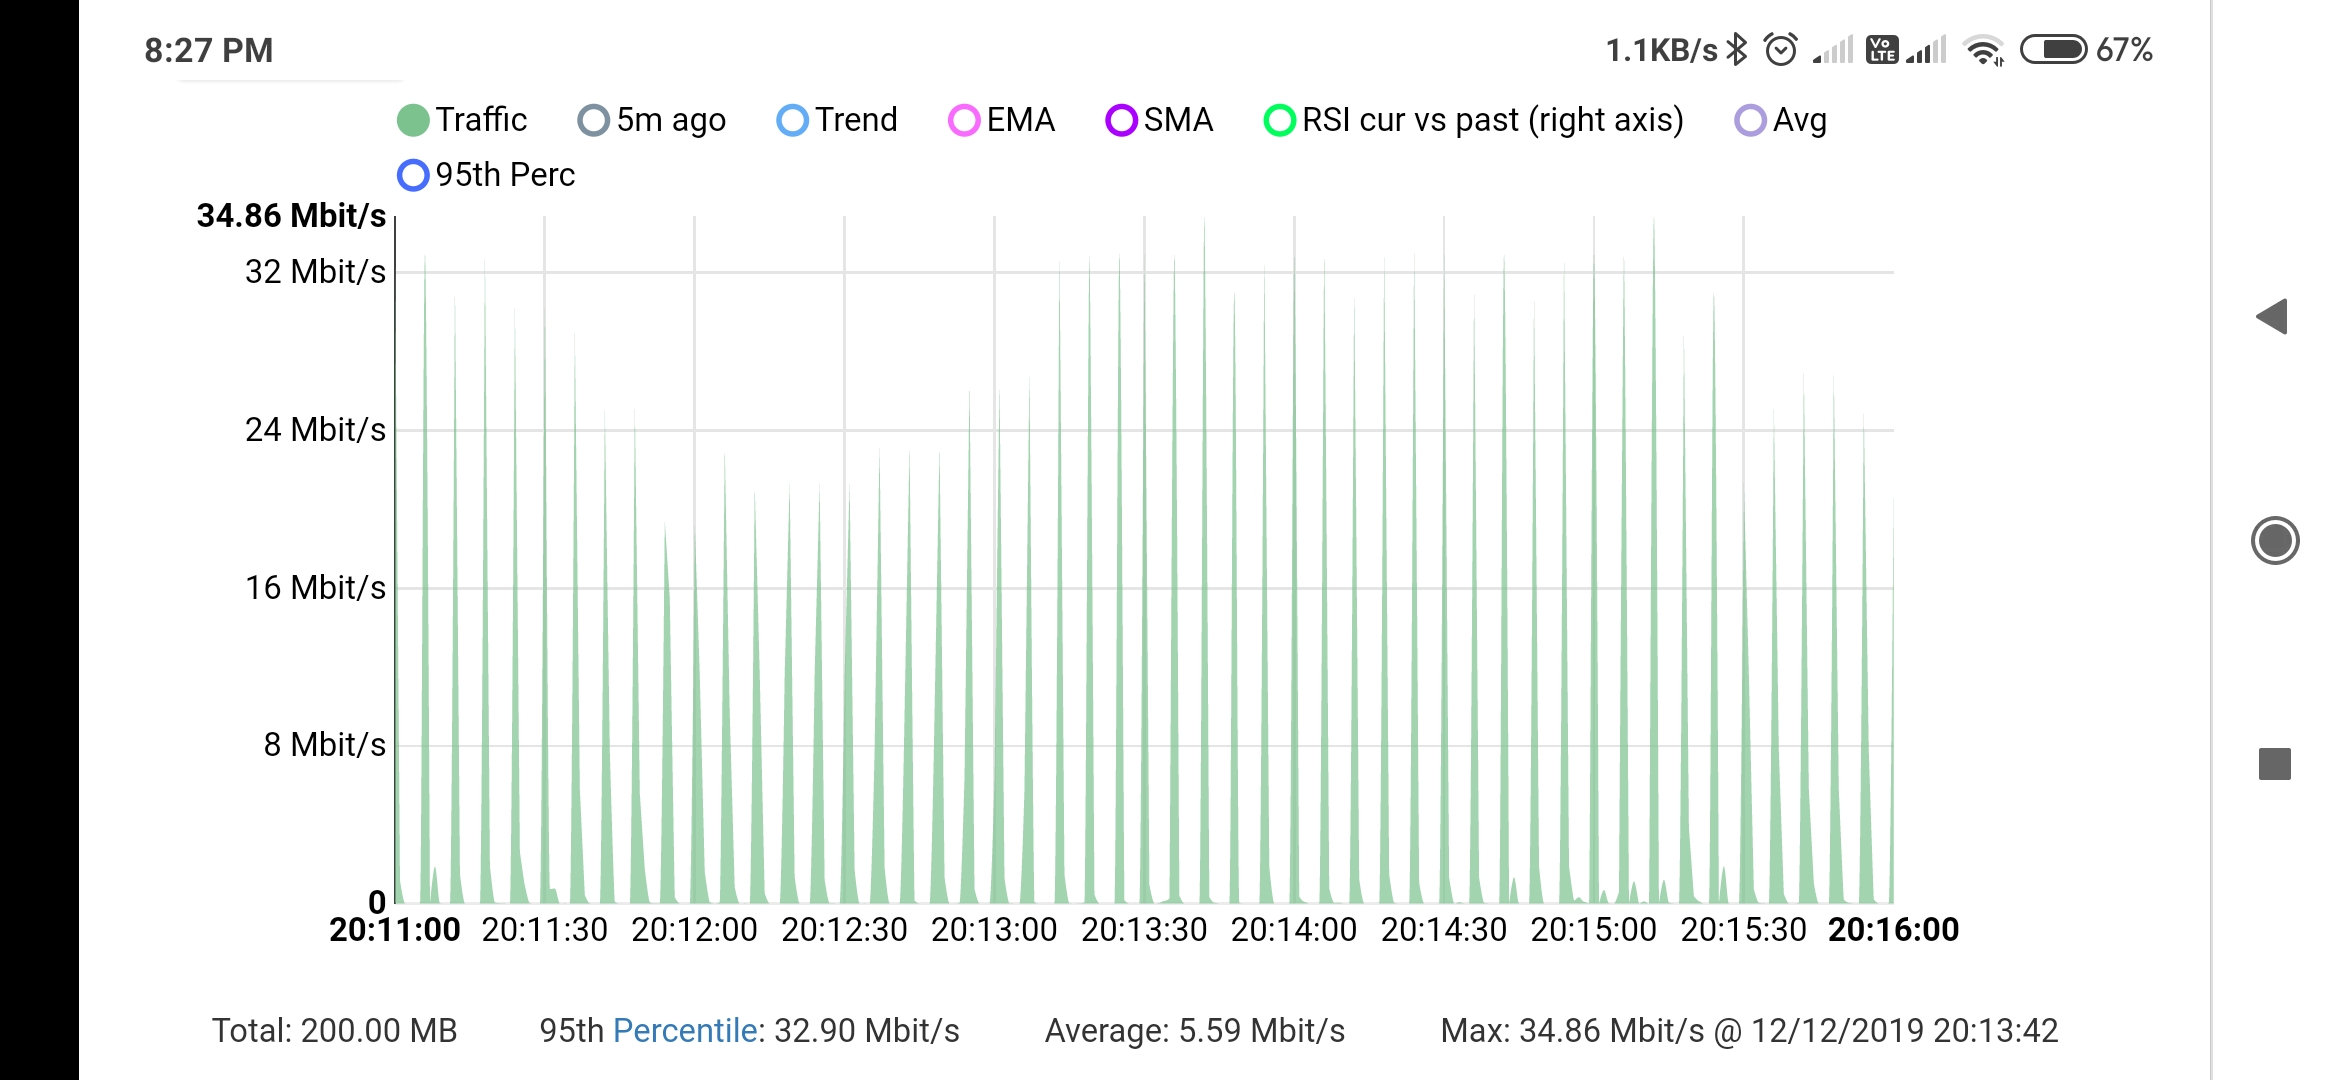
Task: Click the Max 34.86 Mbit/s statistic text
Action: click(x=1749, y=1030)
